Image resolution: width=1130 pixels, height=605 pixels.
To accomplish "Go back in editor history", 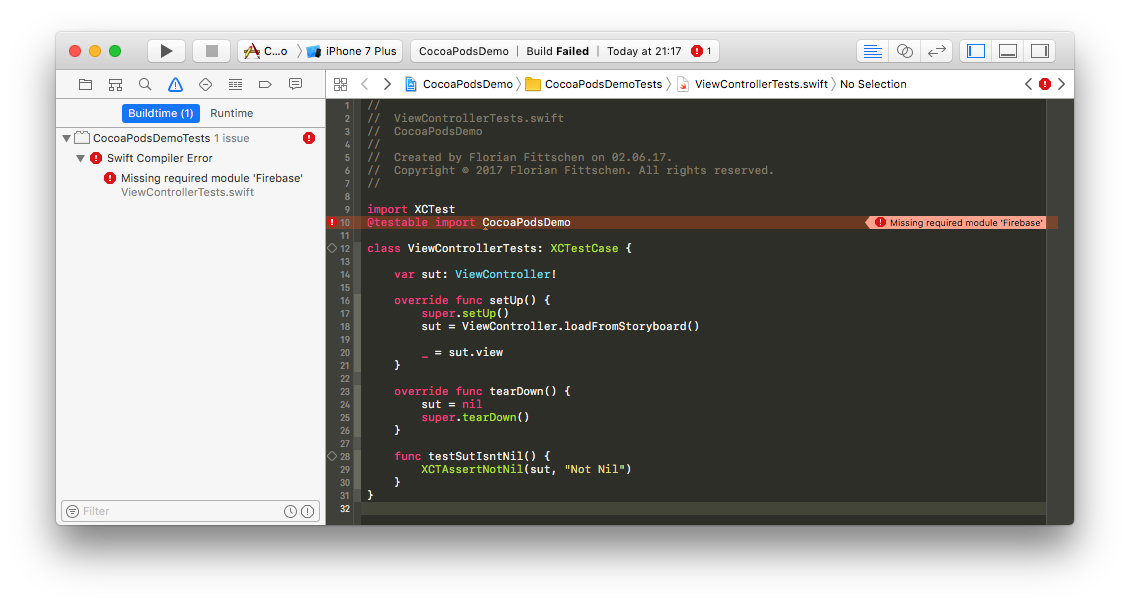I will tap(365, 84).
